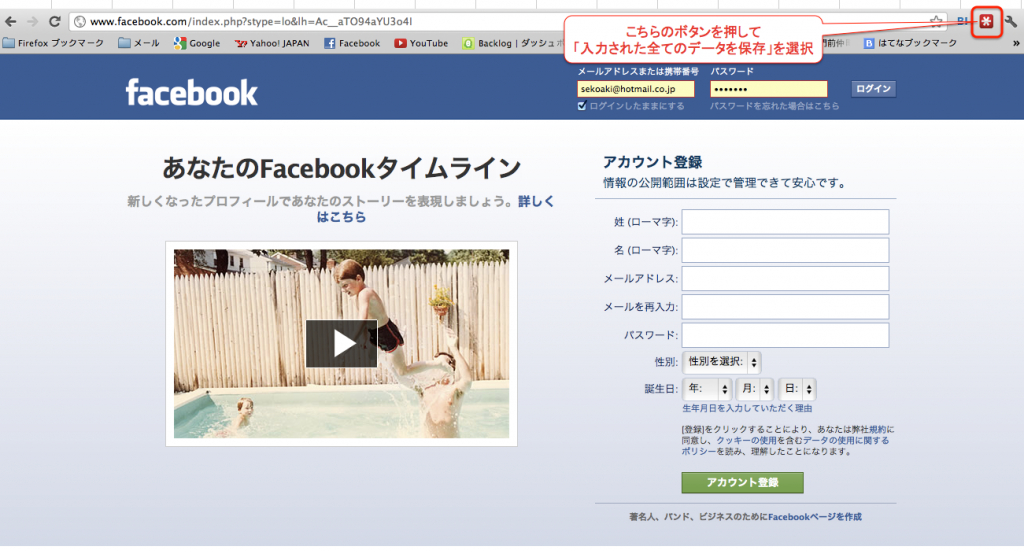This screenshot has width=1024, height=550.
Task: Click the クッキーの使用 link
Action: pos(746,441)
